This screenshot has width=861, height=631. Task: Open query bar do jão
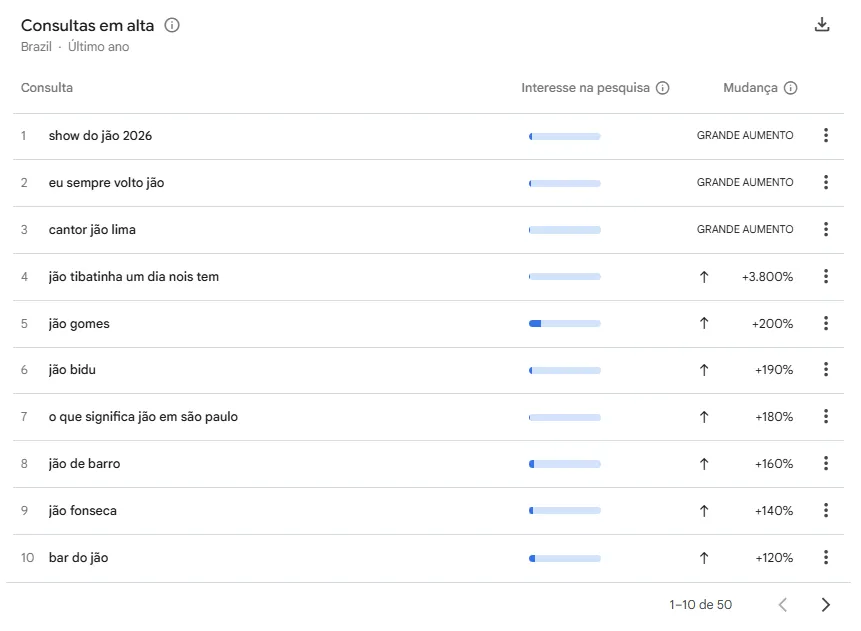pos(78,558)
